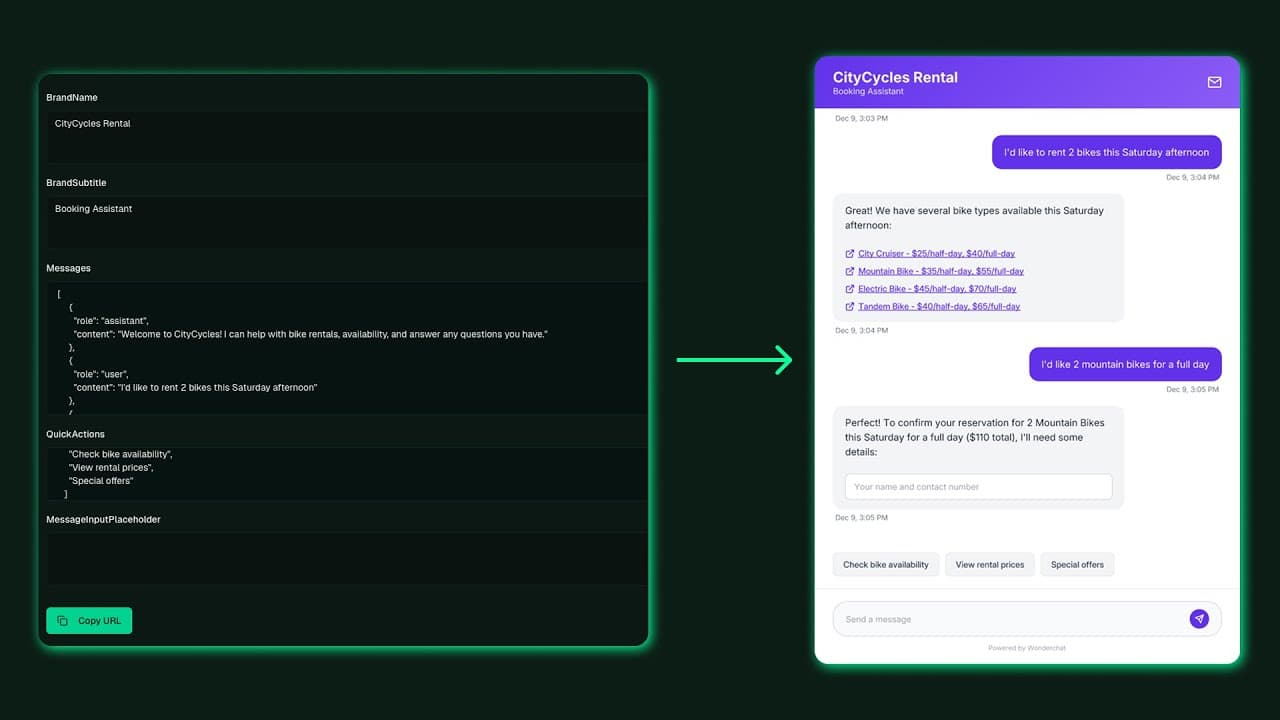Image resolution: width=1280 pixels, height=720 pixels.
Task: Focus the Your name and contact number field
Action: pos(979,487)
